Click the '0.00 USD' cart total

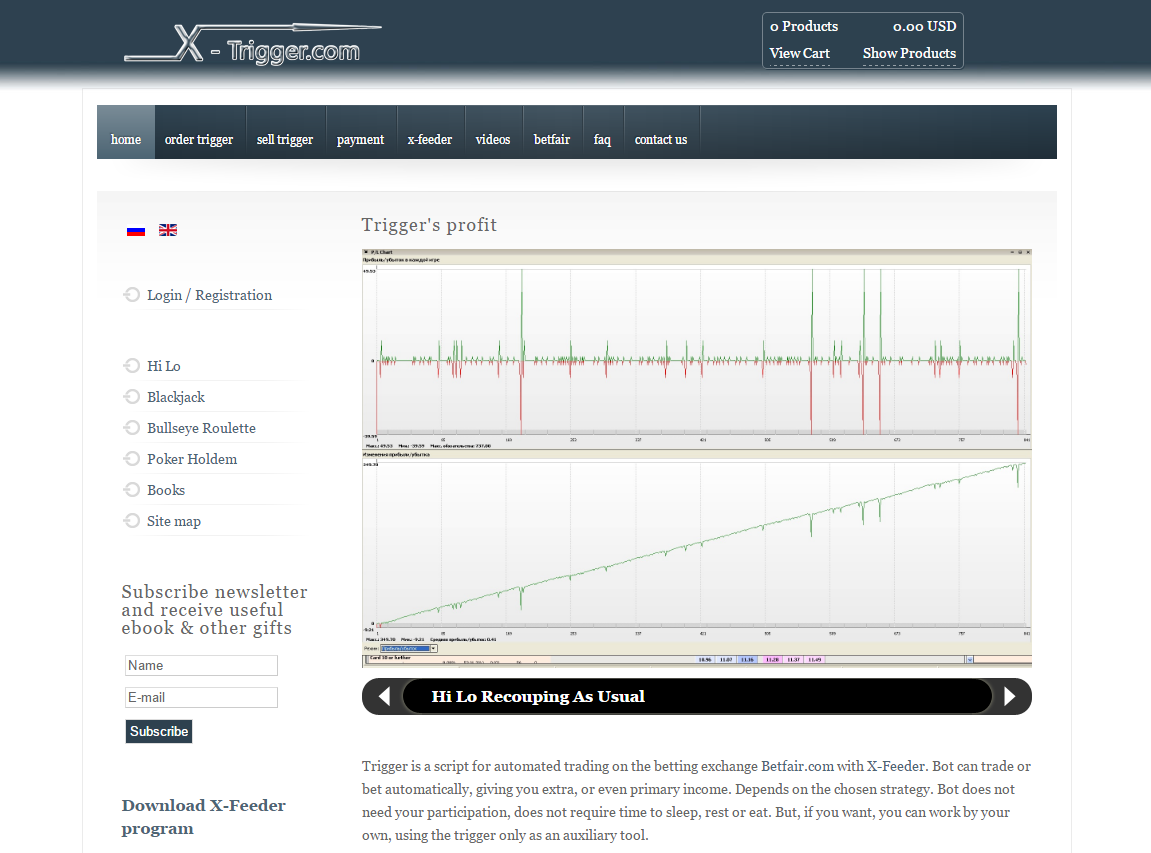924,26
